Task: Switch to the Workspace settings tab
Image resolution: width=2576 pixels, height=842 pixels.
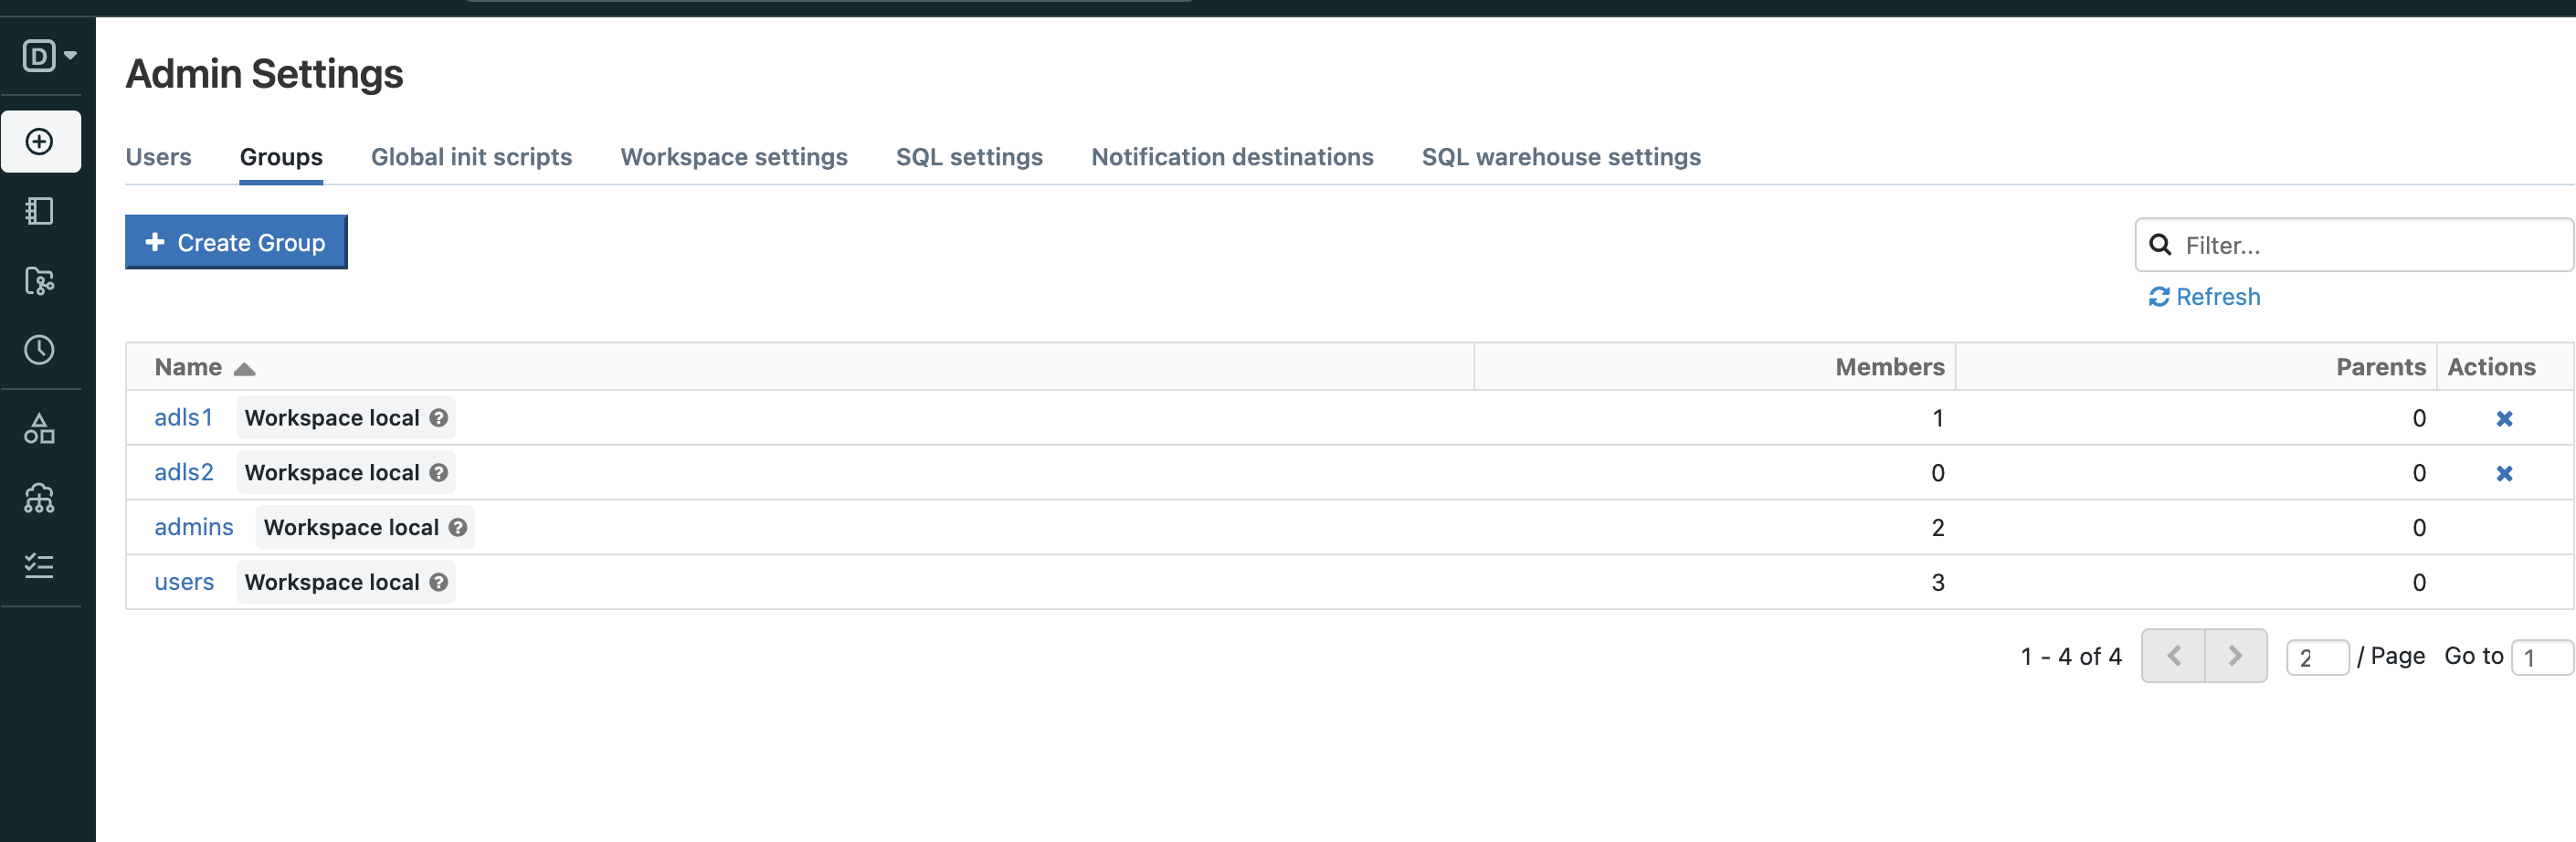Action: (x=733, y=157)
